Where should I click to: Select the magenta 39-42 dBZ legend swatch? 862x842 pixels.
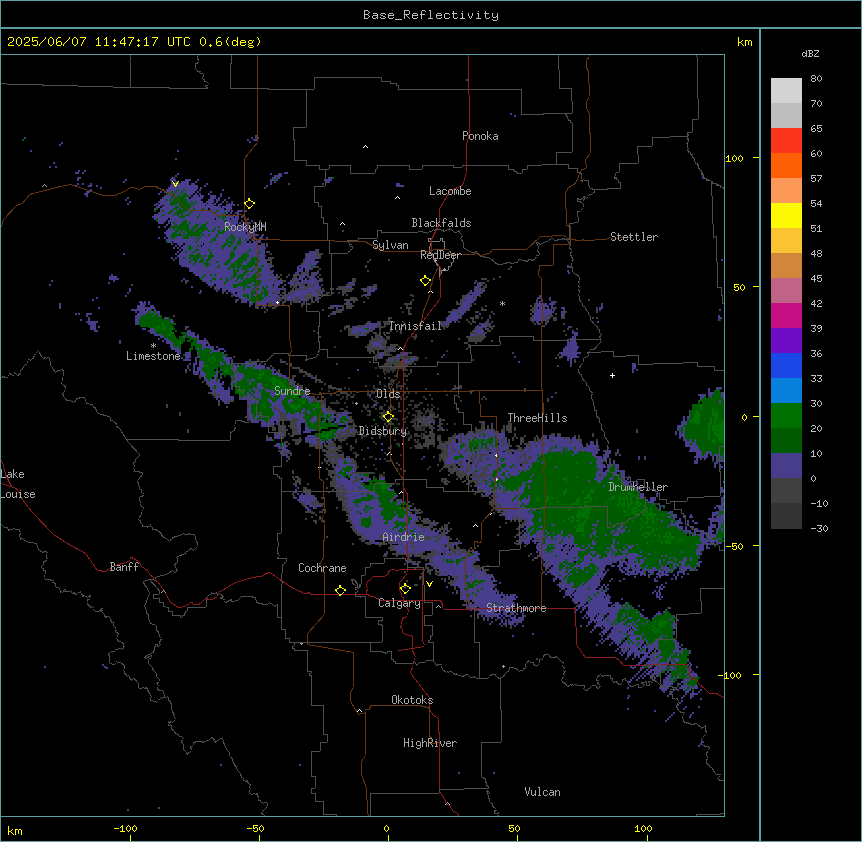pos(786,315)
